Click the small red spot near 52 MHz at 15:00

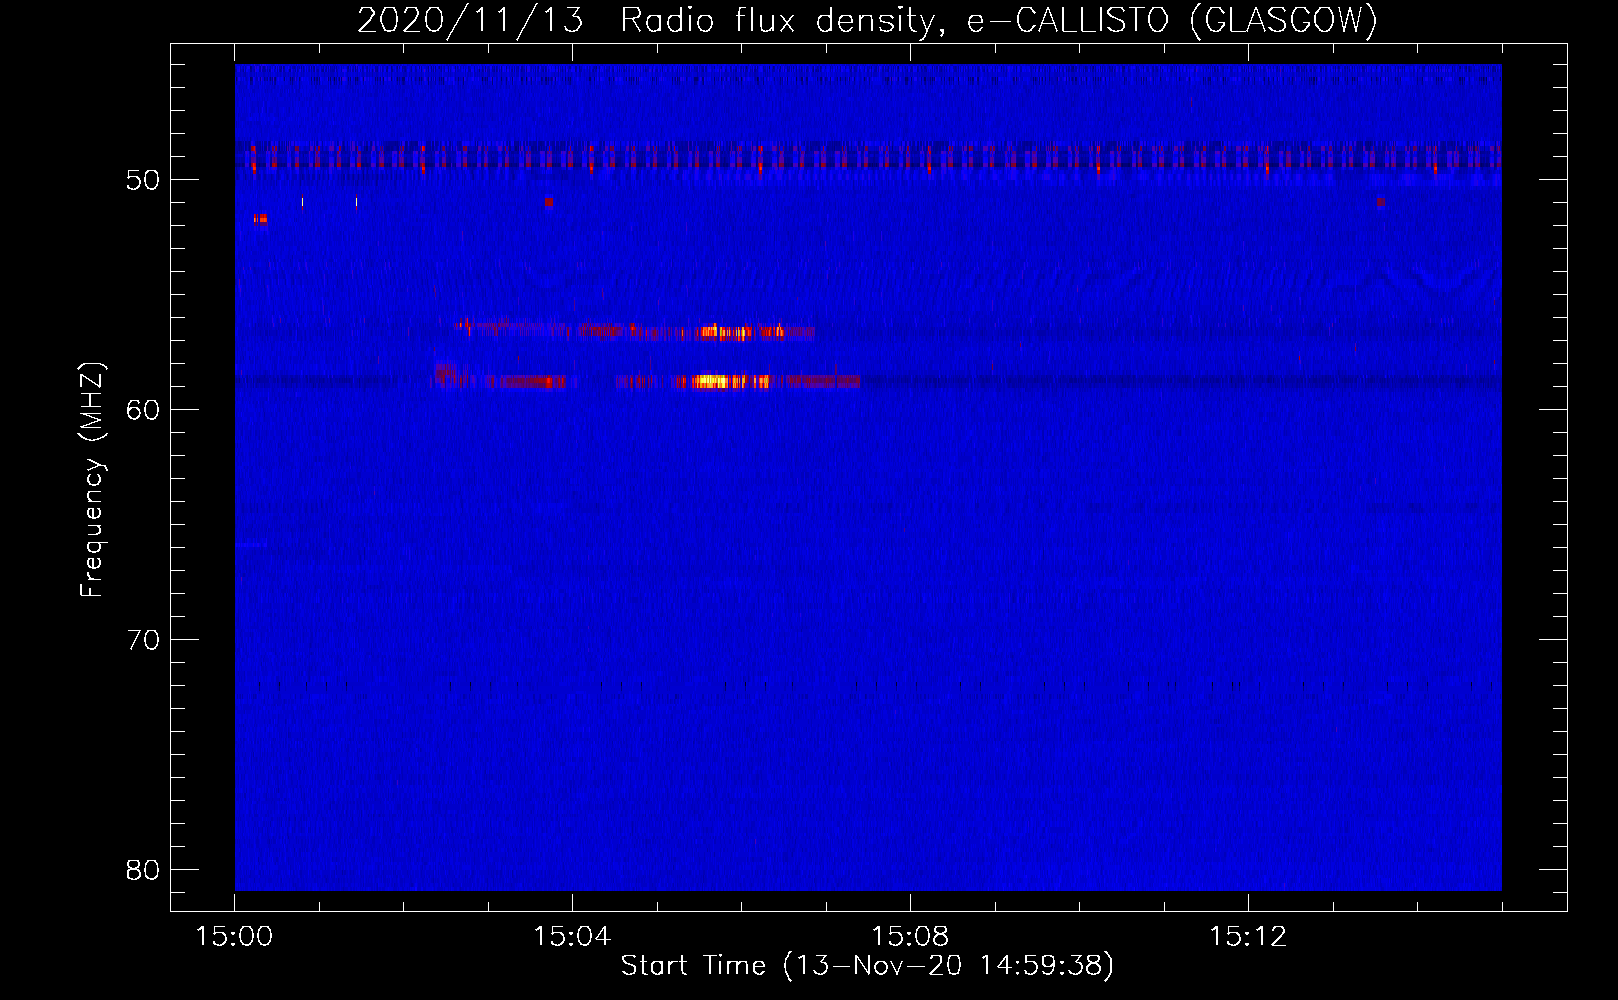pos(261,218)
